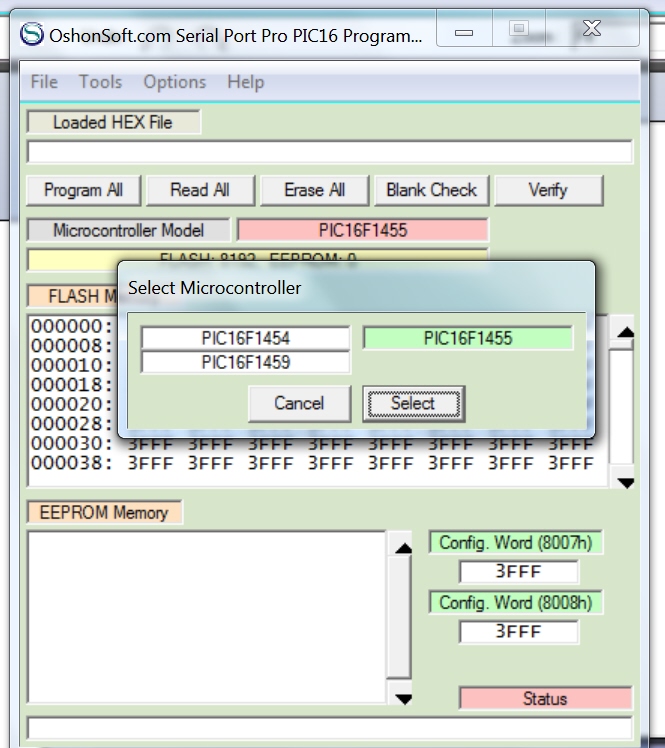The height and width of the screenshot is (748, 665).
Task: Click the pink Status label
Action: (545, 698)
